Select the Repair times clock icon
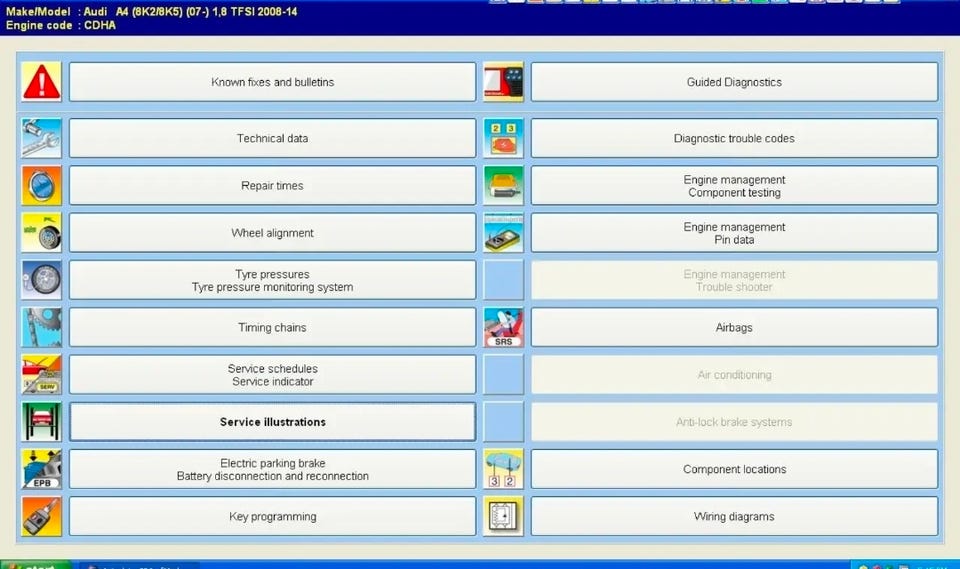 point(42,185)
